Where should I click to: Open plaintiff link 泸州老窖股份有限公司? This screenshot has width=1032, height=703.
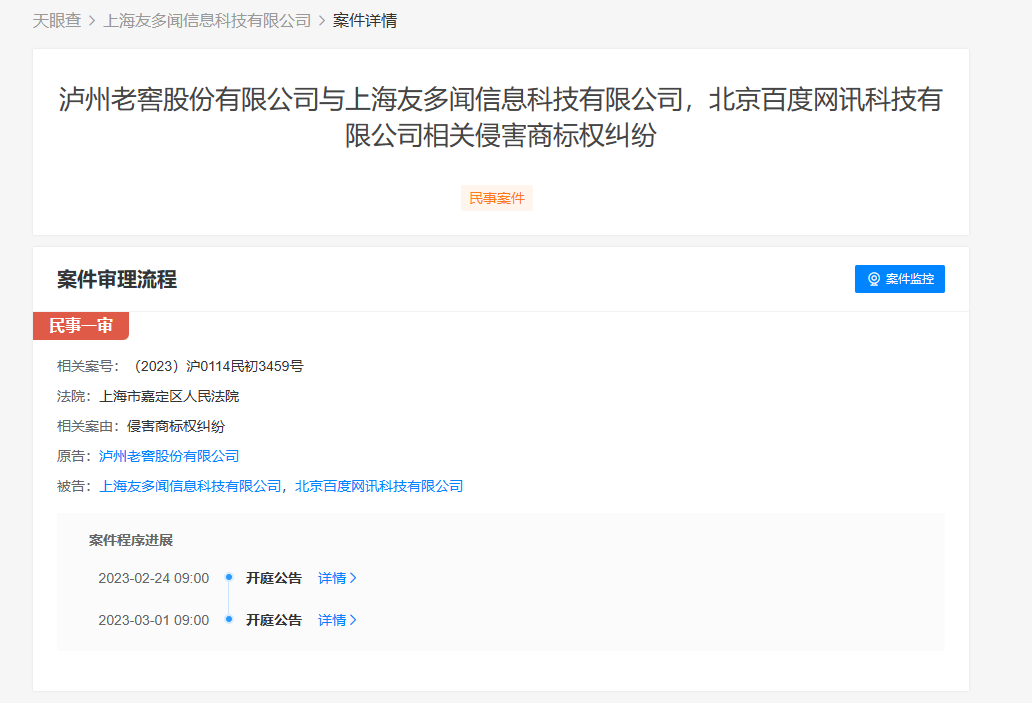(x=169, y=456)
